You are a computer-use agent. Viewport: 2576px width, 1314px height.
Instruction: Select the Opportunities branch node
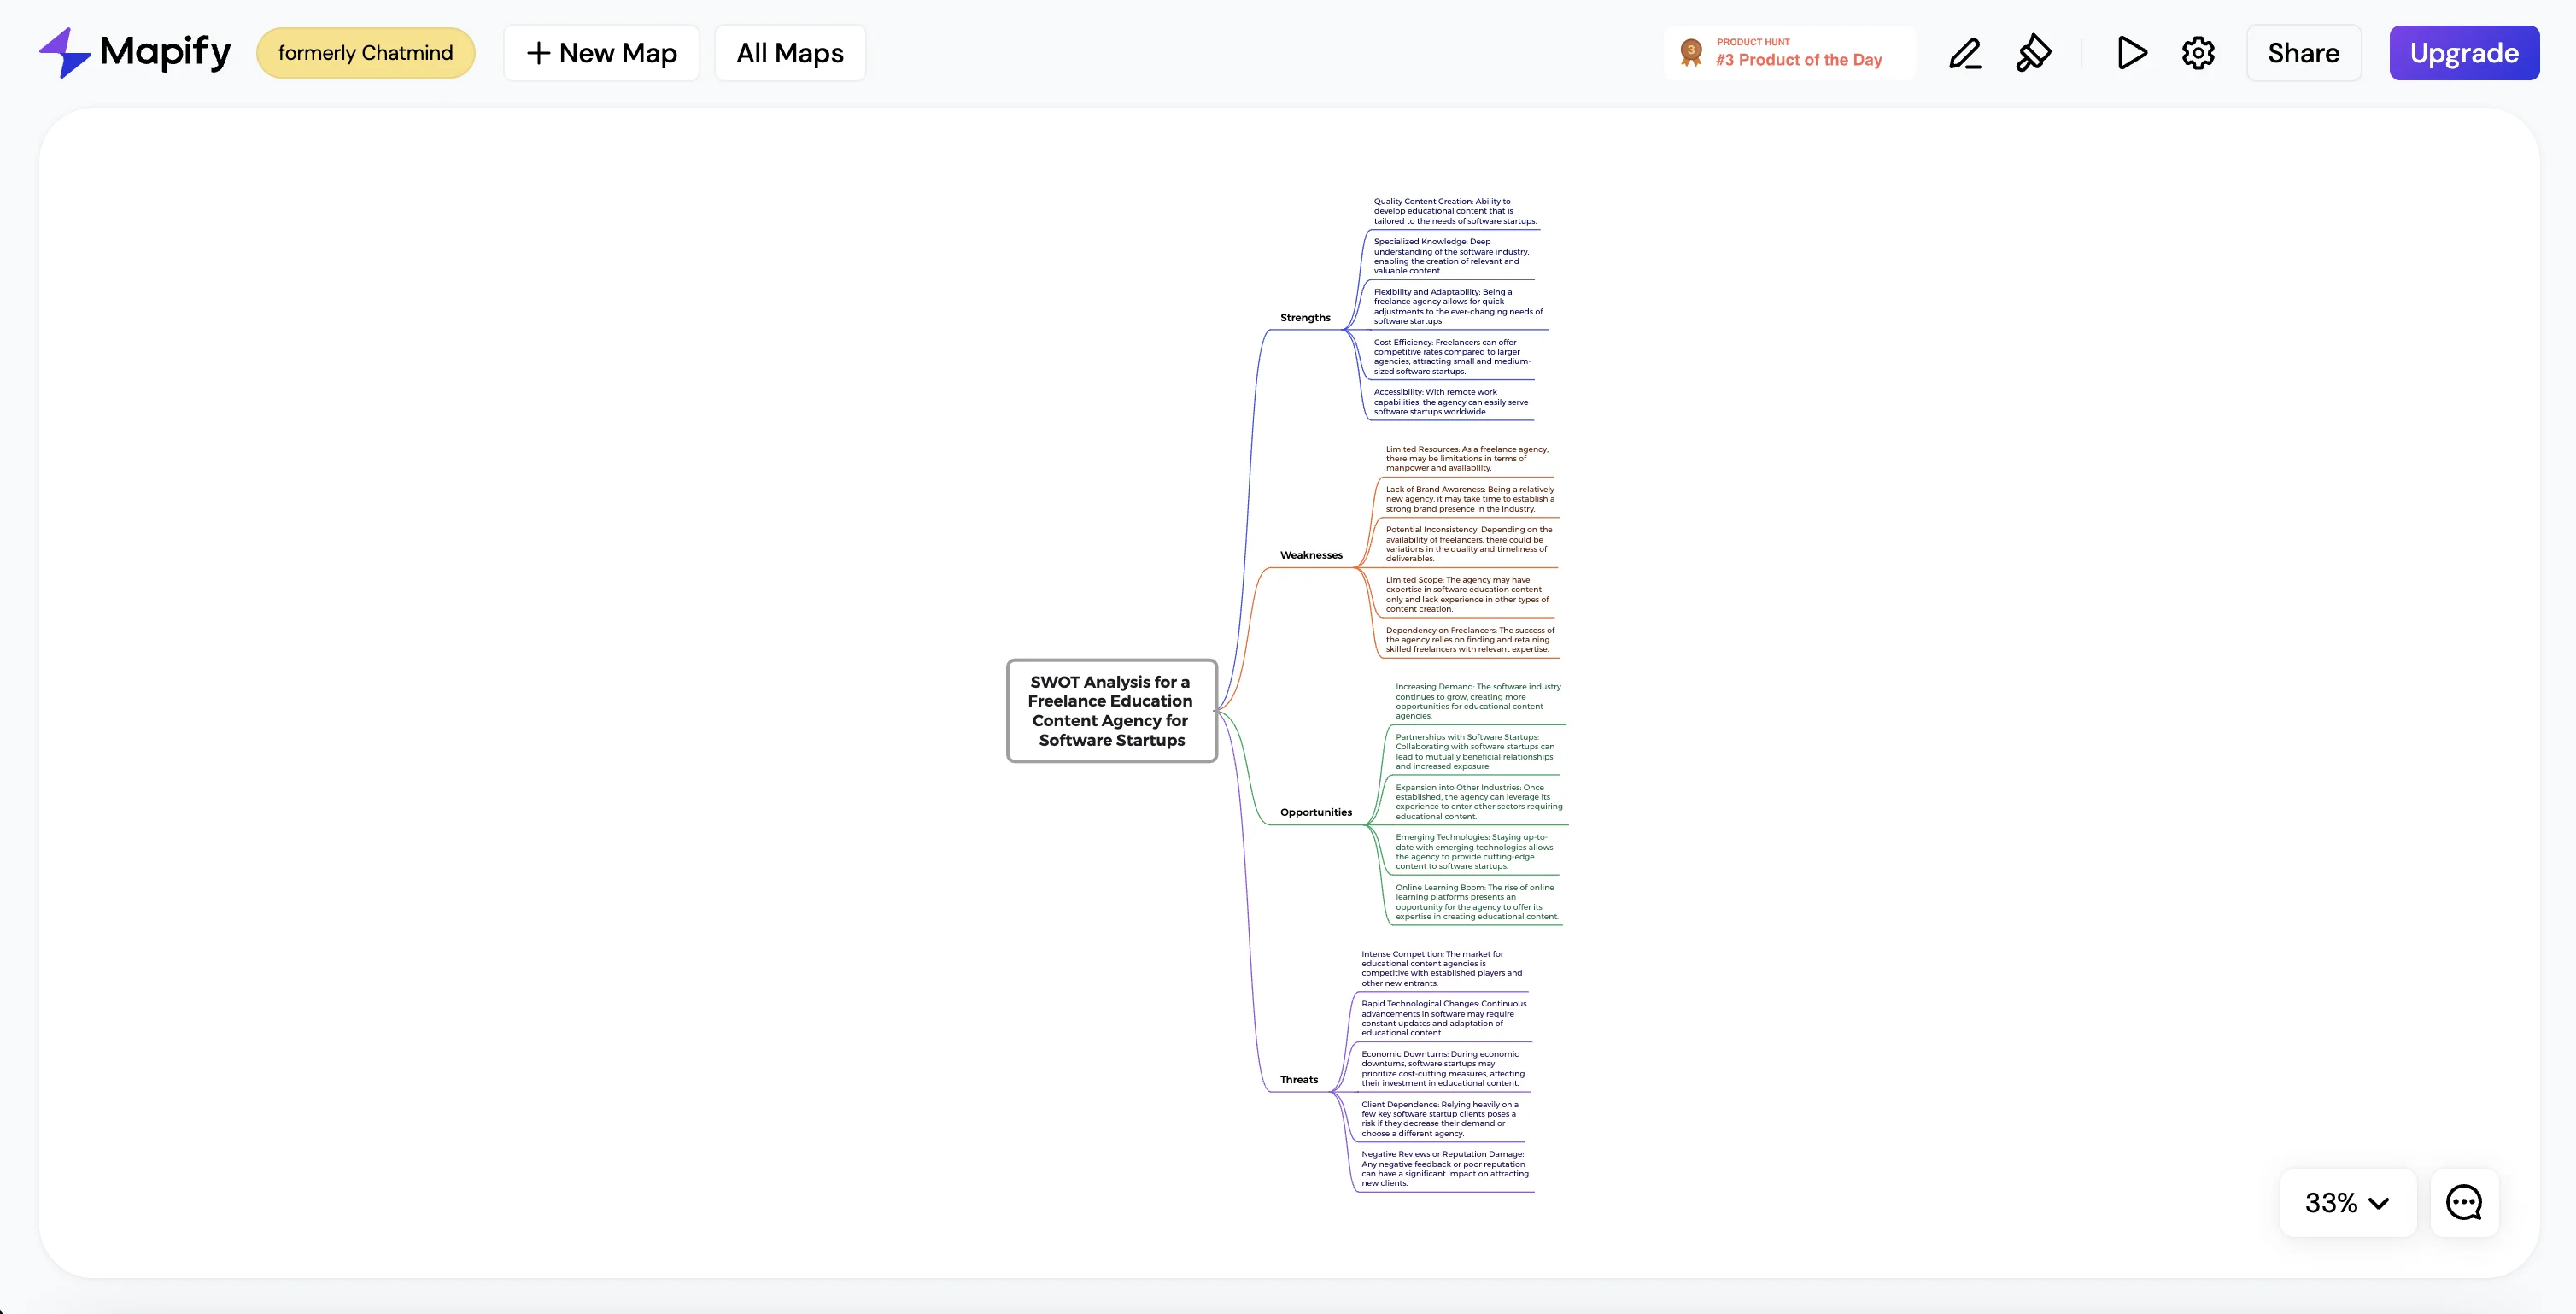coord(1315,812)
